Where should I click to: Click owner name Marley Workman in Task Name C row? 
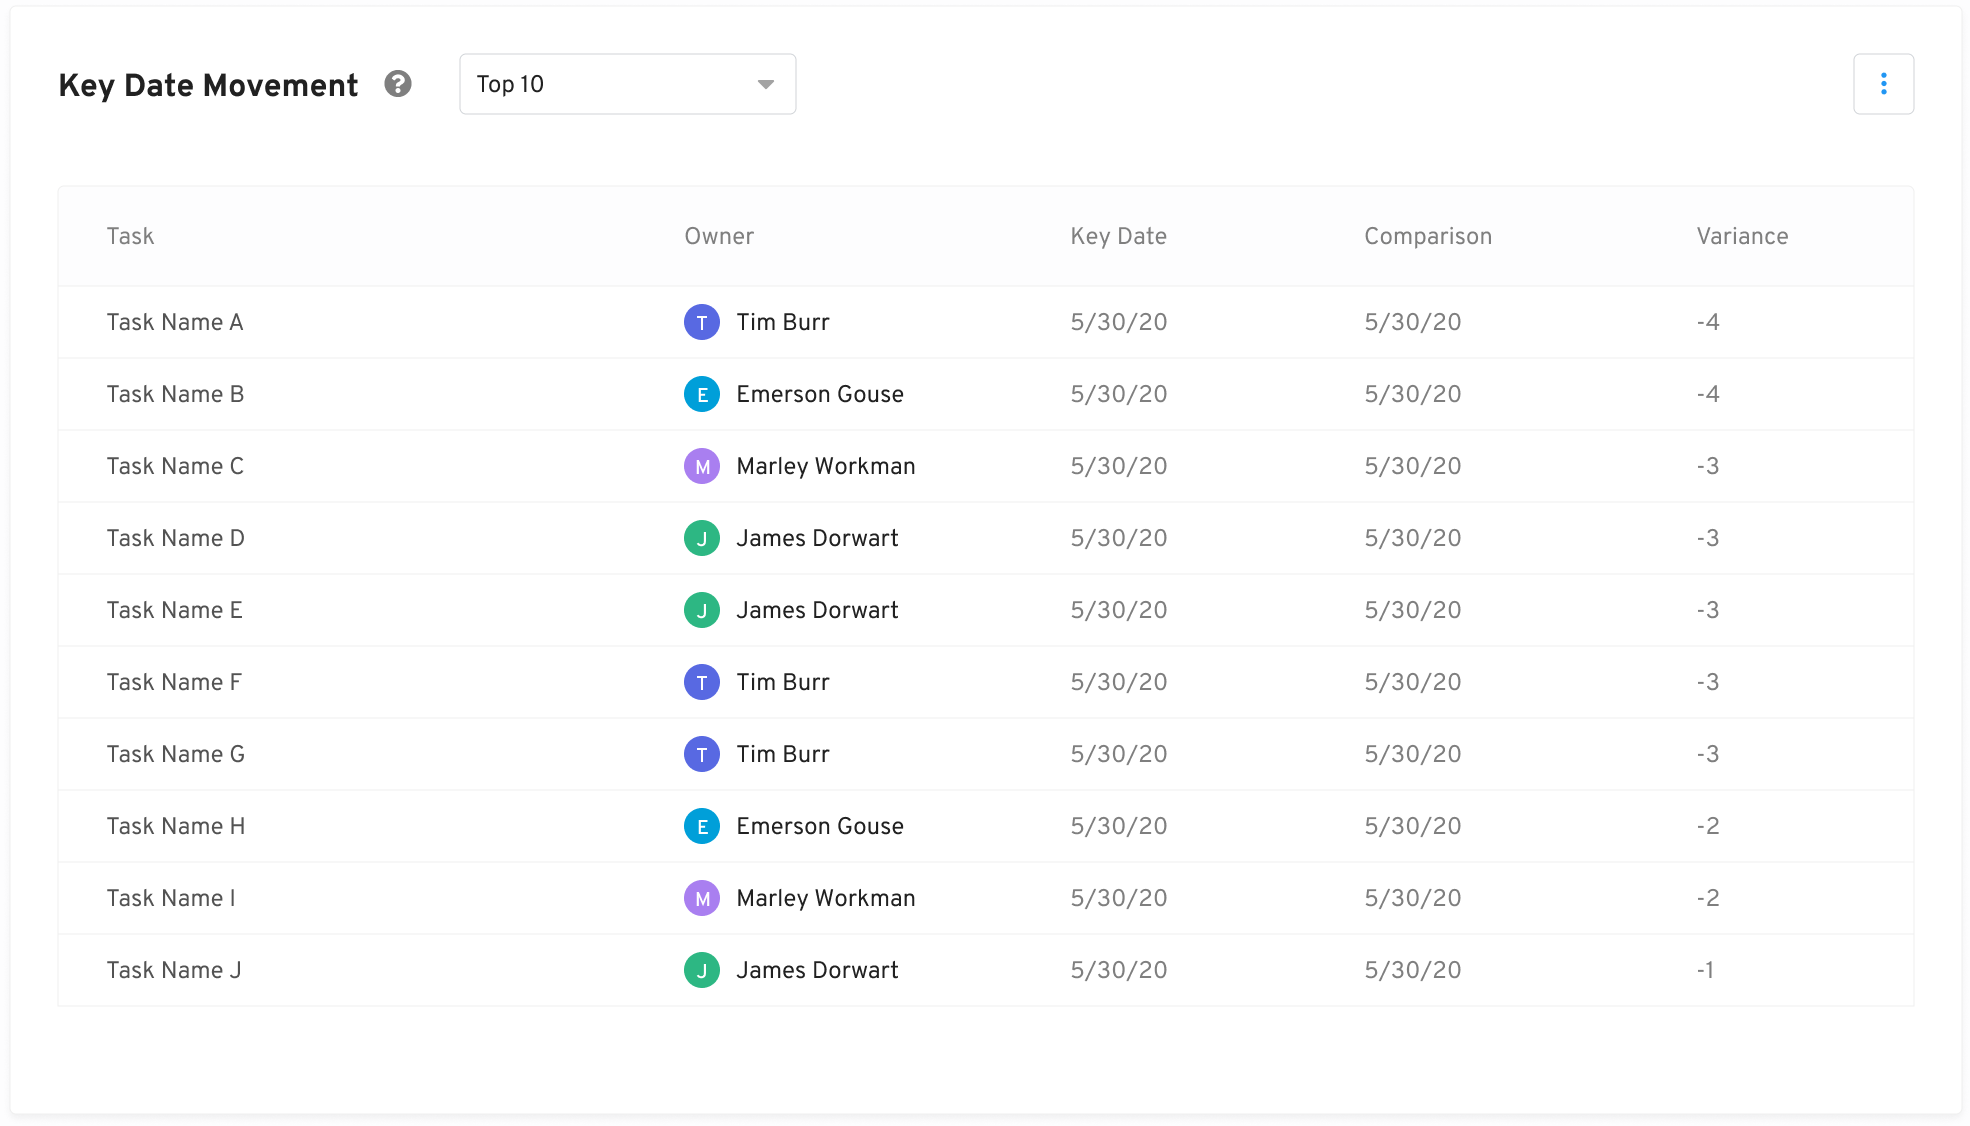tap(826, 466)
